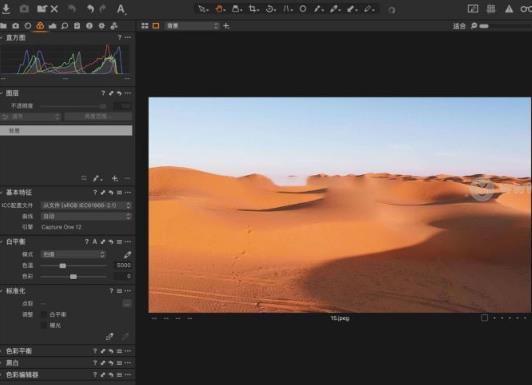Click the brush icon at layers panel bottom
This screenshot has height=385, width=532.
pos(97,178)
